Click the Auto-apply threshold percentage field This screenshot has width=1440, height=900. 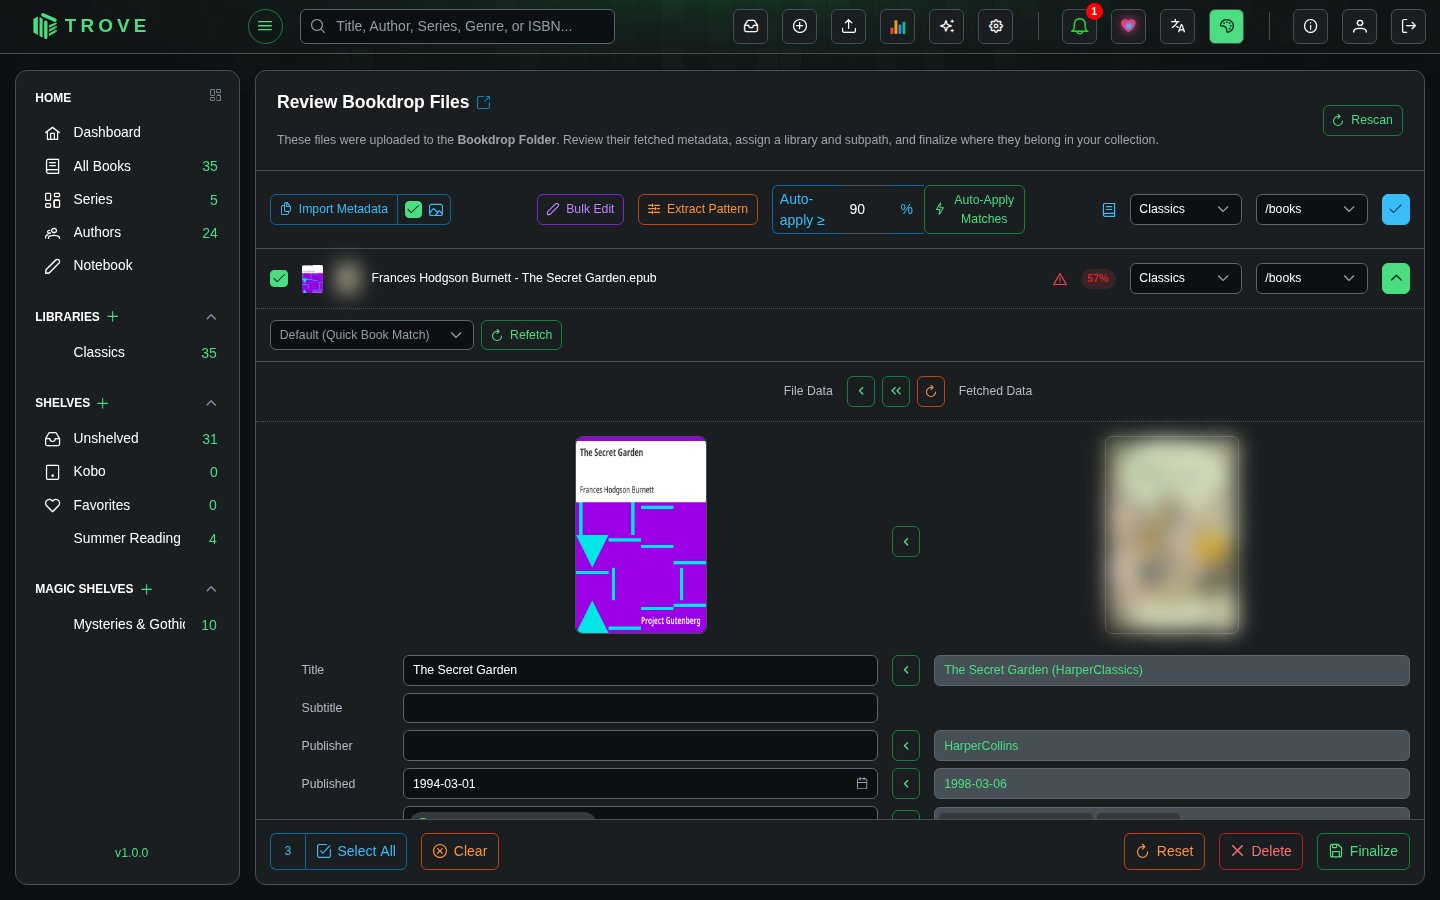tap(868, 209)
